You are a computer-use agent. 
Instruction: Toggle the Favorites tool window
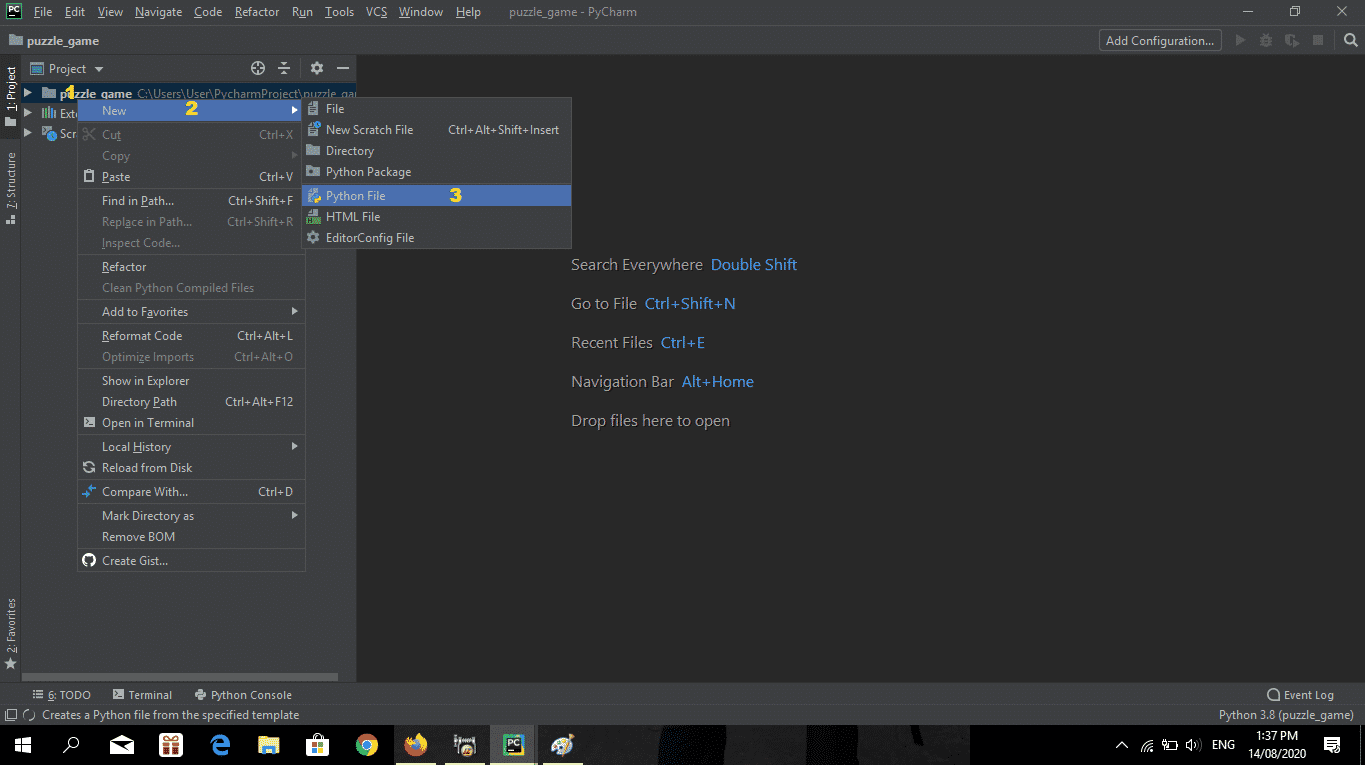[10, 625]
